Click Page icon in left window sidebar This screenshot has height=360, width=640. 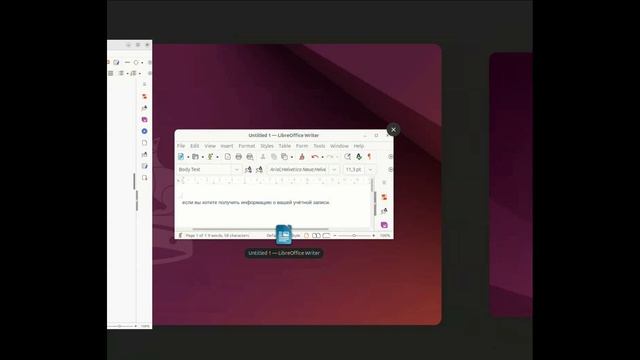(144, 143)
